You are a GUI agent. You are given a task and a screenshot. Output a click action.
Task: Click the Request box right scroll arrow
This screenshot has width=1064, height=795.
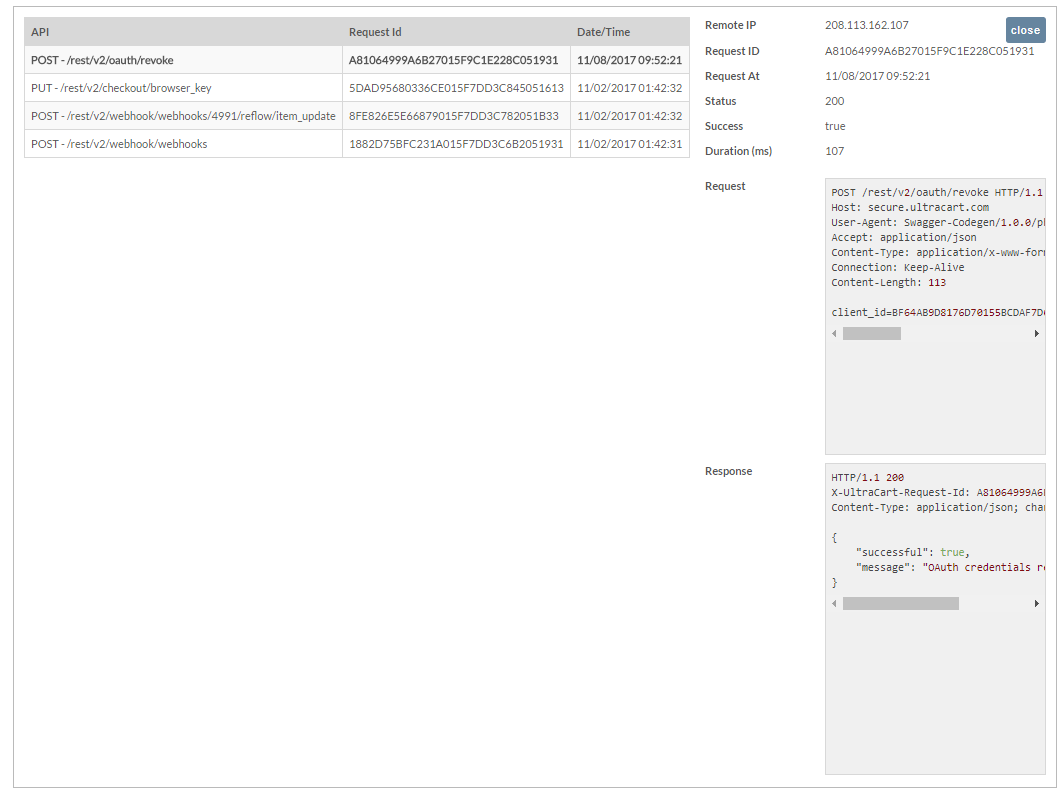click(x=1036, y=334)
